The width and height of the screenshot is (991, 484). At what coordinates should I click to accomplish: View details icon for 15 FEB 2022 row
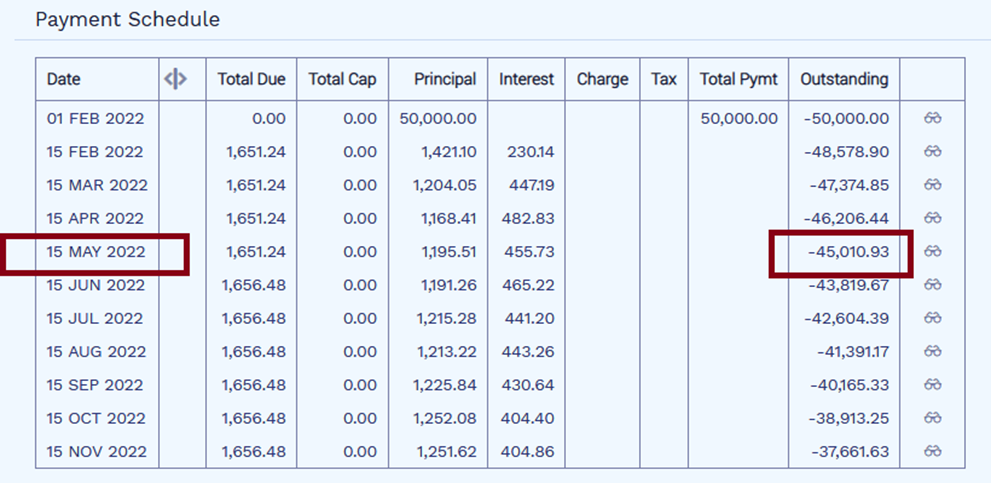(x=932, y=152)
